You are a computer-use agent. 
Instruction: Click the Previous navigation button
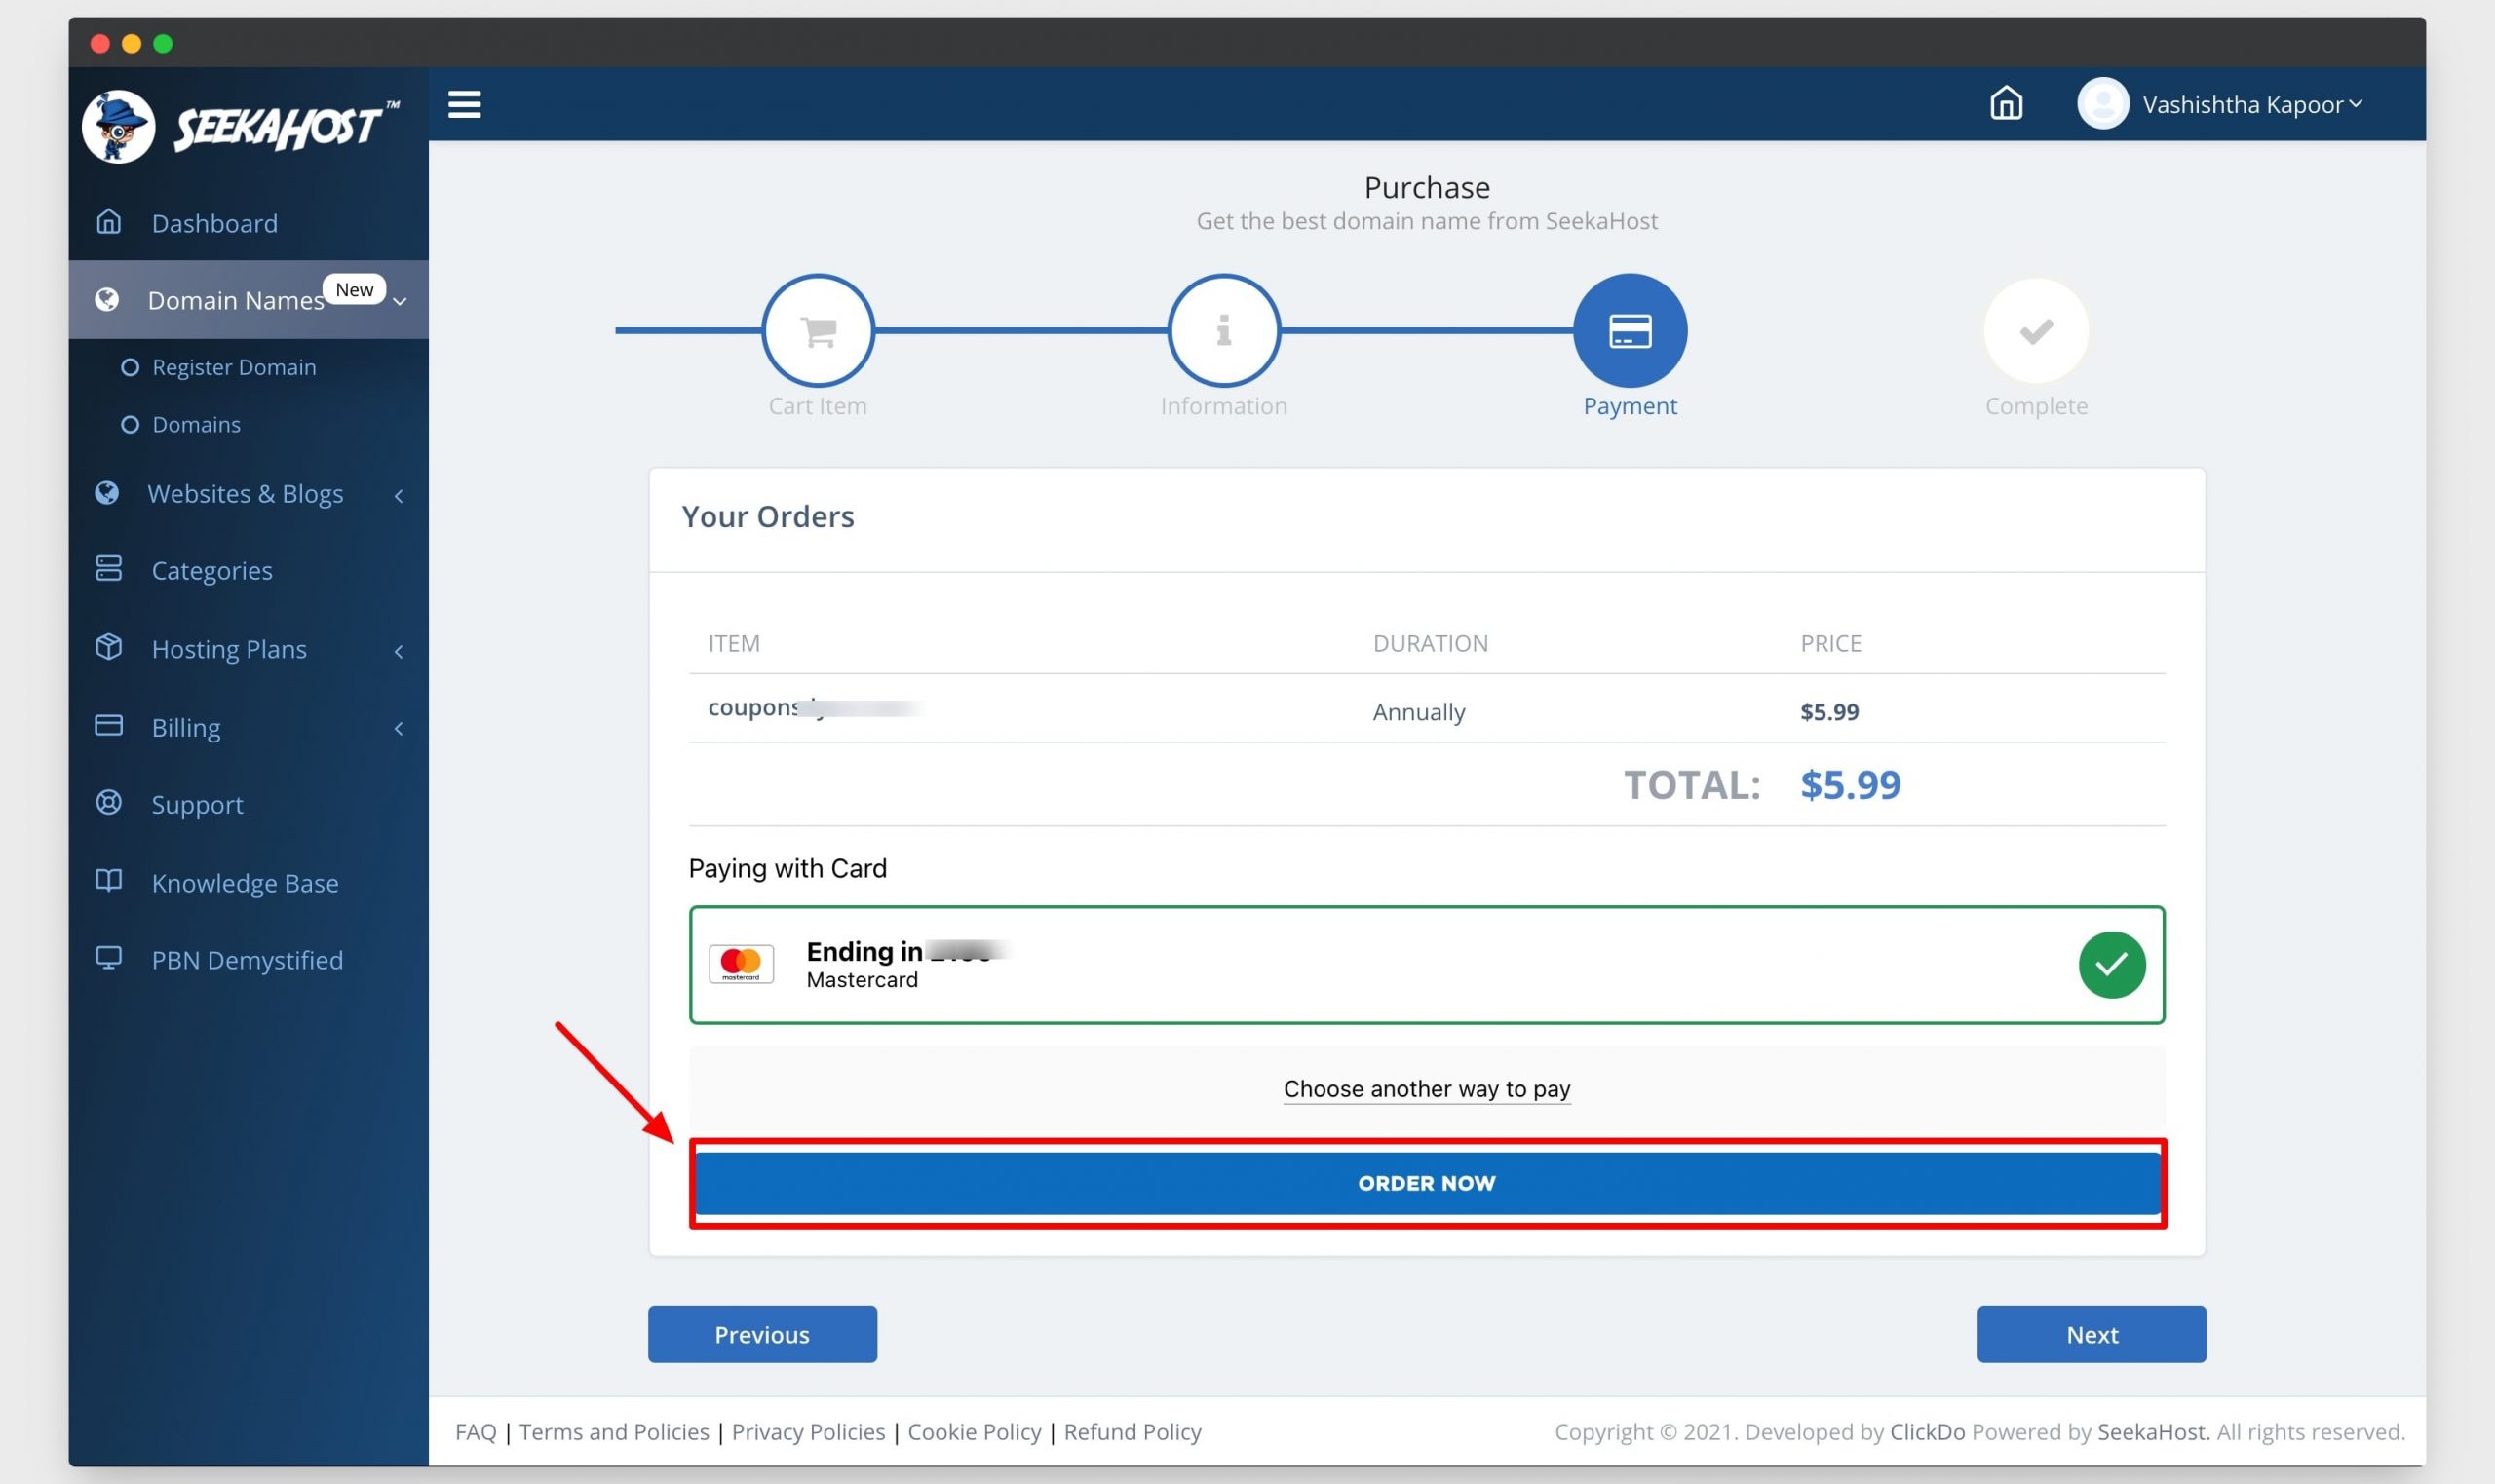761,1334
